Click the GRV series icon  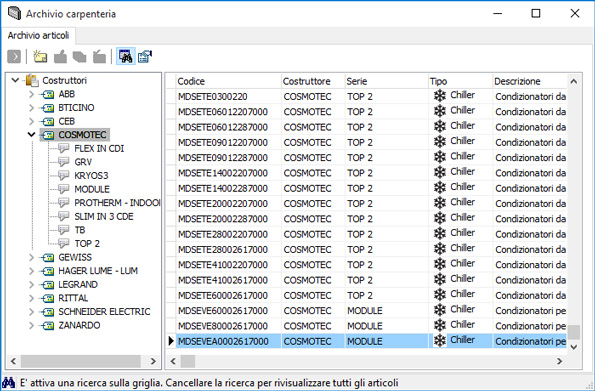[63, 162]
